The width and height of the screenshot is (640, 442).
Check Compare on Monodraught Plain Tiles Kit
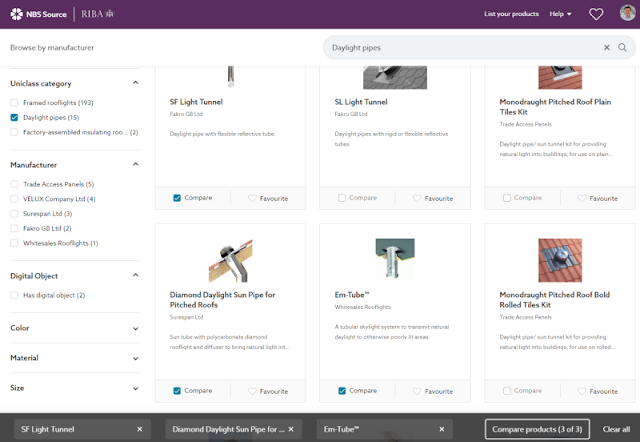507,198
